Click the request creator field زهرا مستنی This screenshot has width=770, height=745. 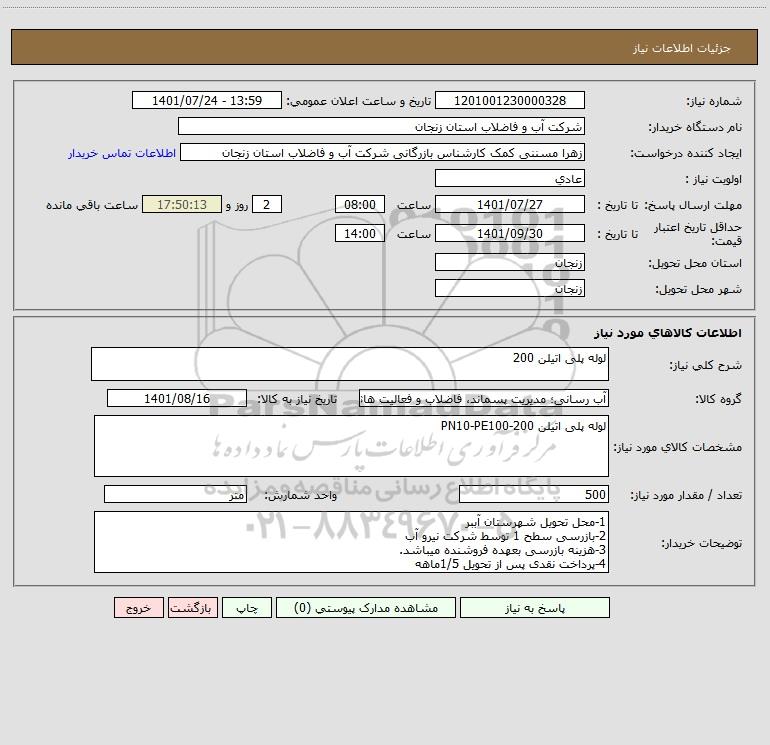pyautogui.click(x=383, y=153)
